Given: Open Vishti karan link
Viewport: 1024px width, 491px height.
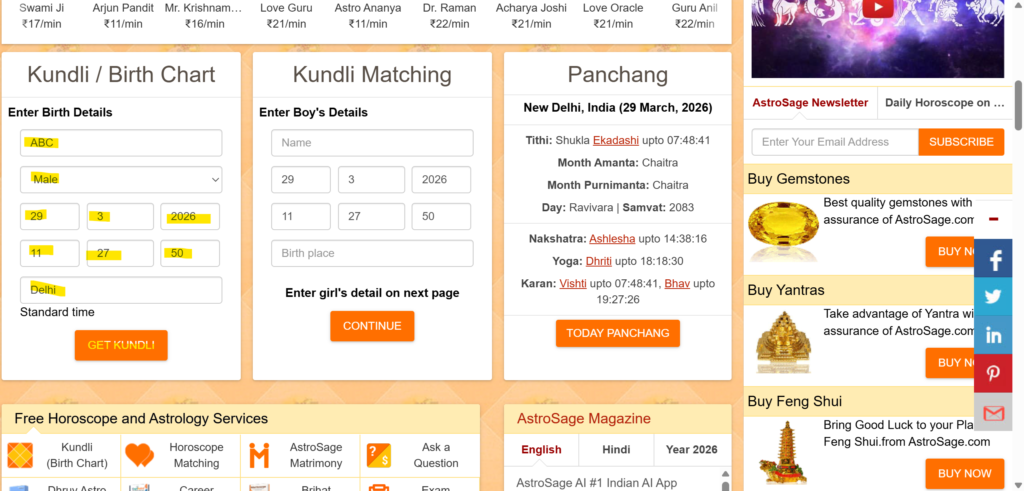Looking at the screenshot, I should click(x=573, y=283).
